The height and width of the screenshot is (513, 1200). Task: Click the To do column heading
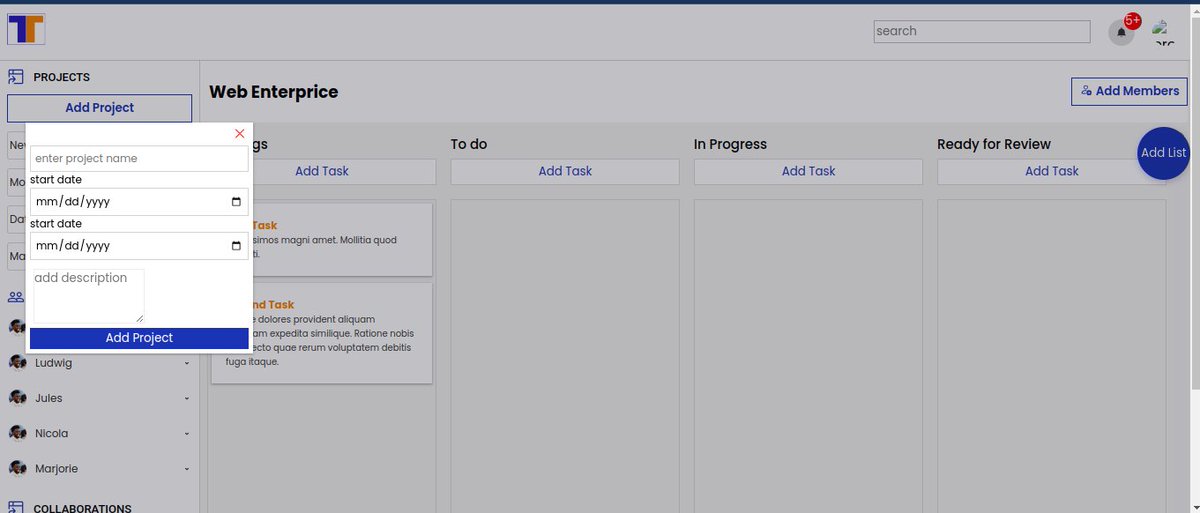pyautogui.click(x=469, y=144)
